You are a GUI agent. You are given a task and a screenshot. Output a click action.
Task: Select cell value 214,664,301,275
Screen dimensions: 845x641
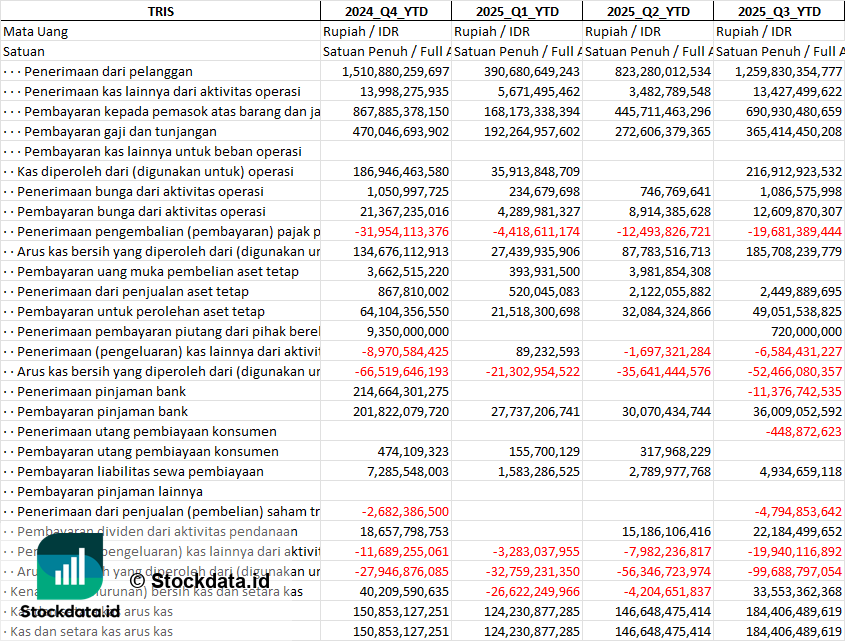[401, 390]
